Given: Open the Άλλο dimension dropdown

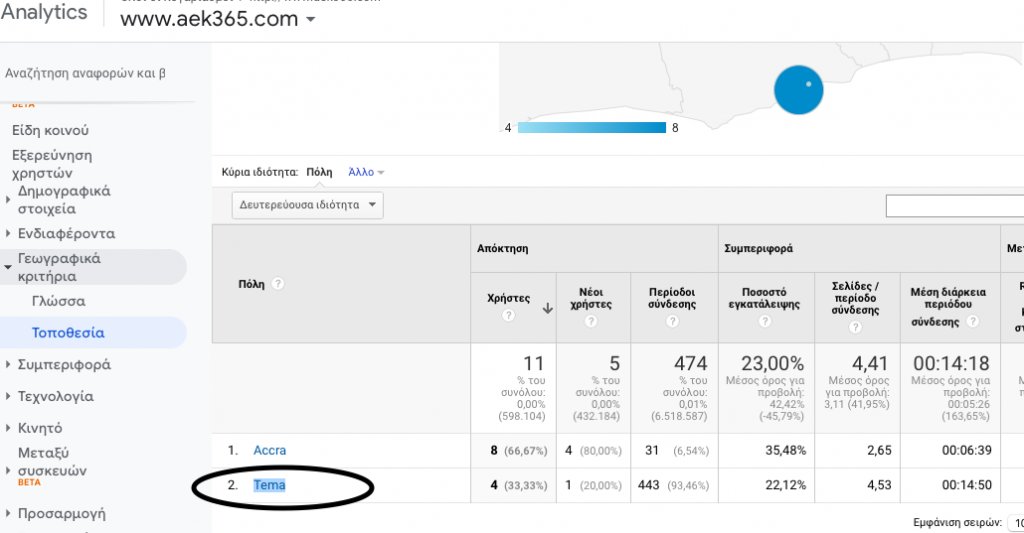Looking at the screenshot, I should click(366, 172).
